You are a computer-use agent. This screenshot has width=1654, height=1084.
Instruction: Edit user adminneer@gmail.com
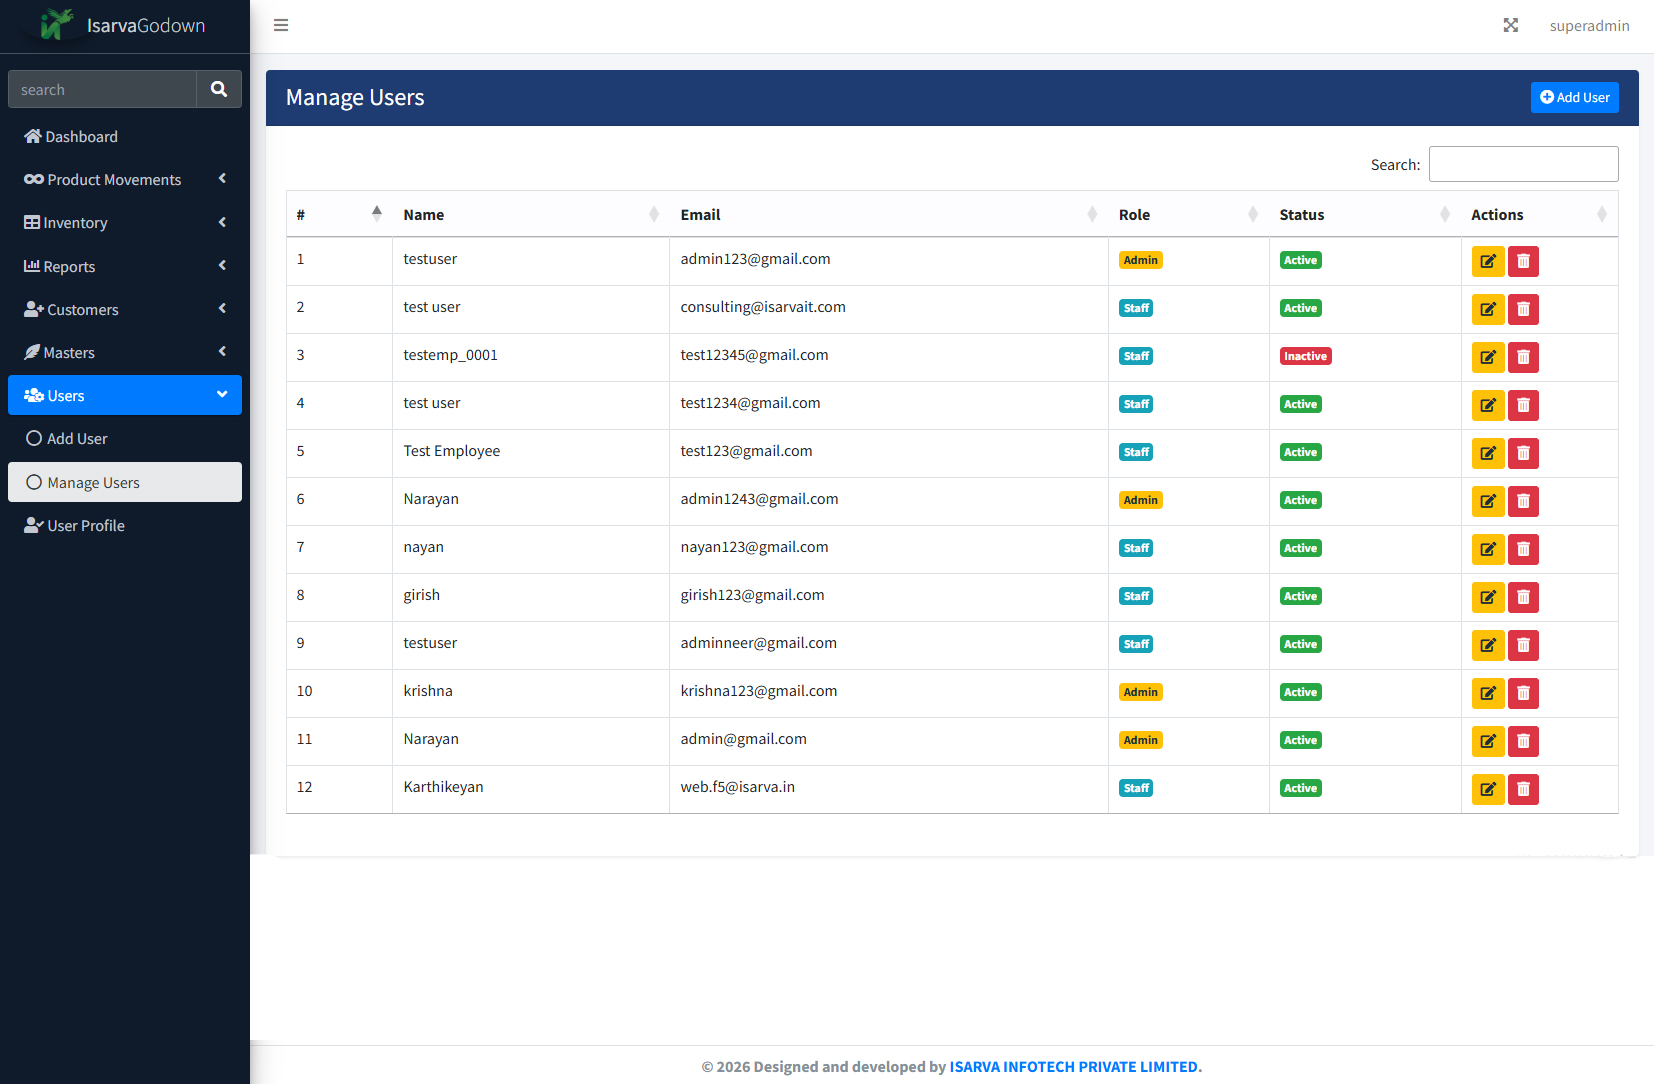[1488, 645]
